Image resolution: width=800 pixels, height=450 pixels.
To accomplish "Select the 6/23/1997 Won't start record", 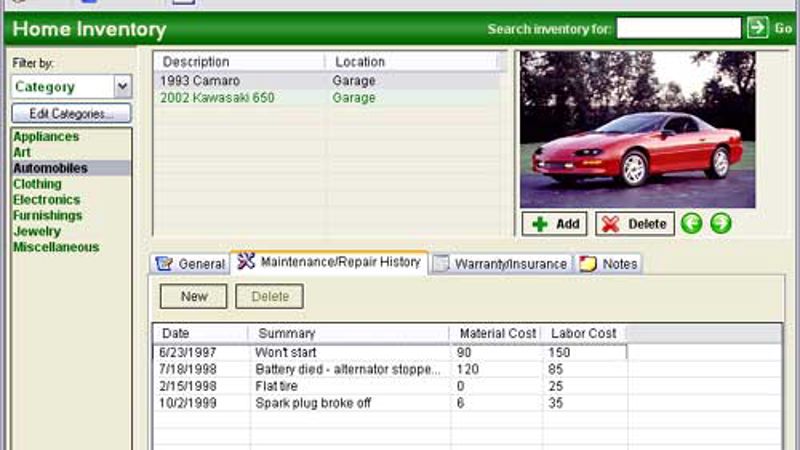I will coord(390,353).
